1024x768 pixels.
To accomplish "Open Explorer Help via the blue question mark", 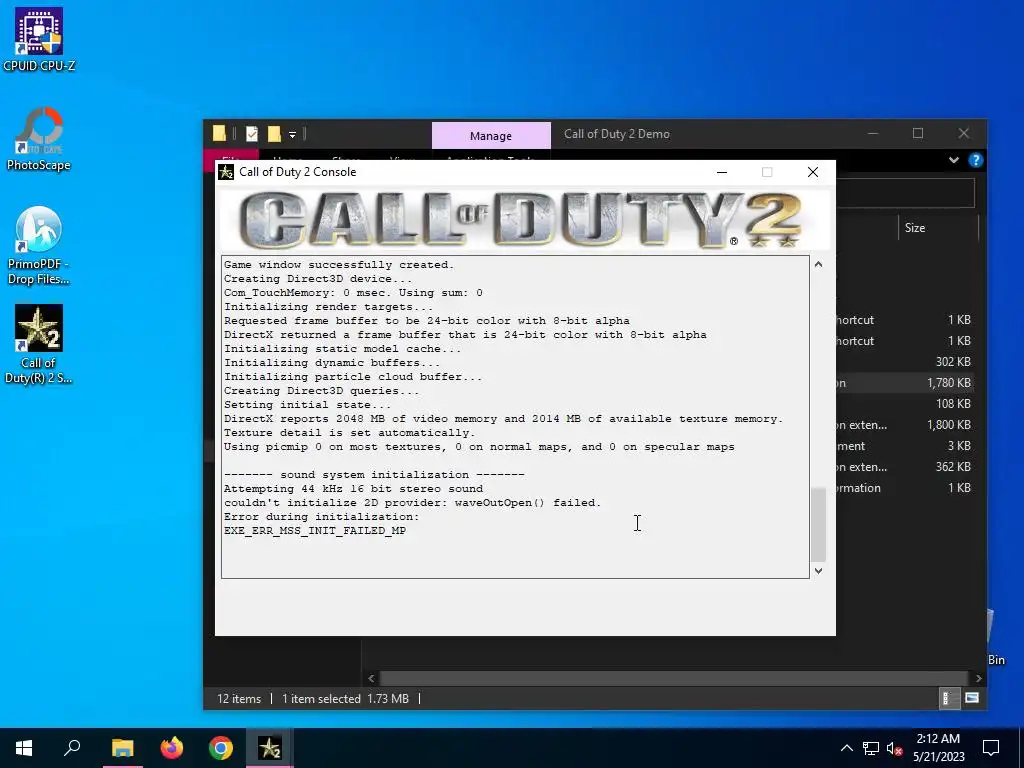I will pyautogui.click(x=976, y=160).
